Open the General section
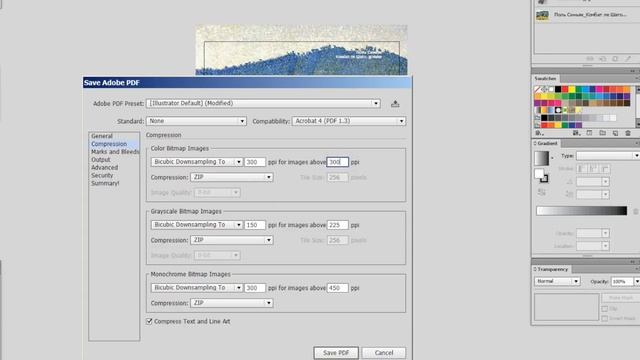This screenshot has width=640, height=360. click(x=102, y=136)
